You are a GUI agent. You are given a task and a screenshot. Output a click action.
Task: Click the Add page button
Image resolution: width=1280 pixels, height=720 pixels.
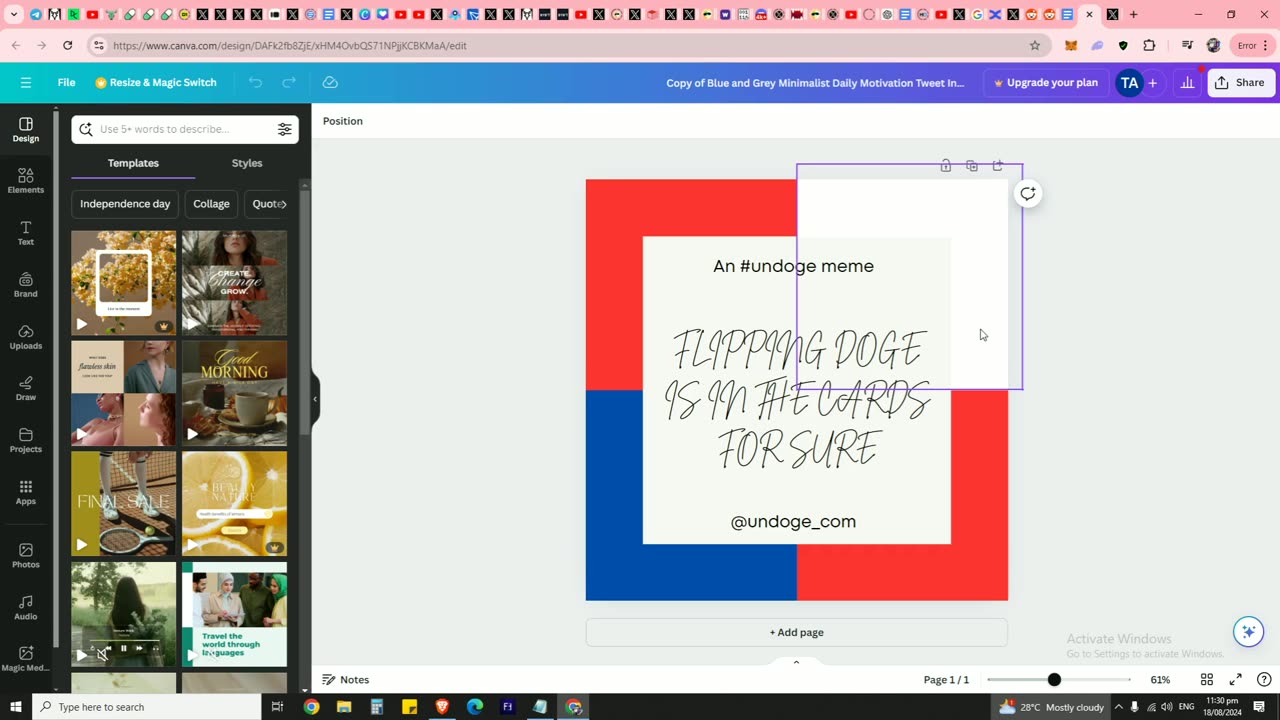(x=797, y=632)
